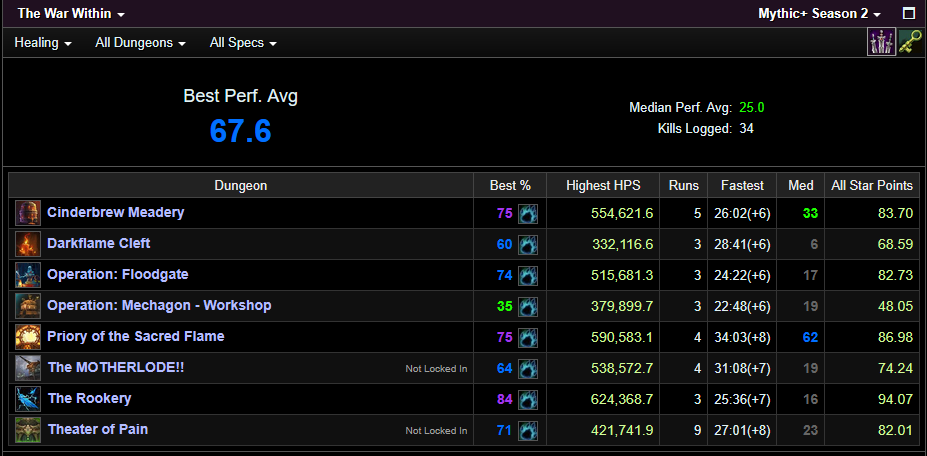Sort by Highest HPS column header
This screenshot has height=456, width=927.
(603, 186)
